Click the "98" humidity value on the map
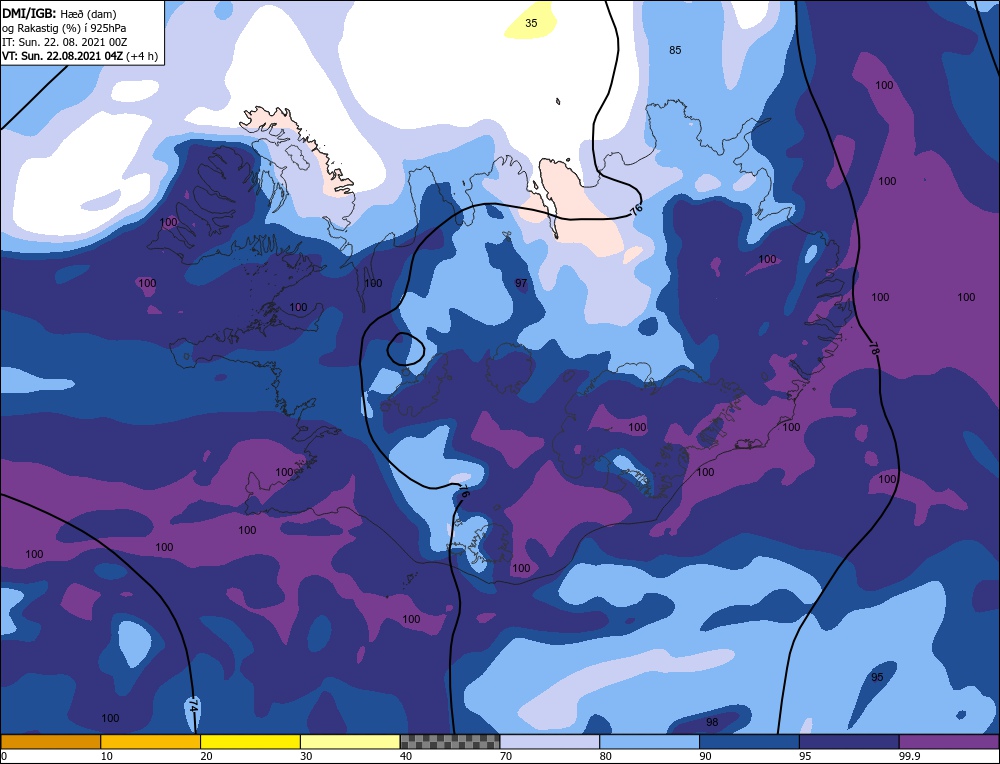Viewport: 1000px width, 764px height. [712, 722]
